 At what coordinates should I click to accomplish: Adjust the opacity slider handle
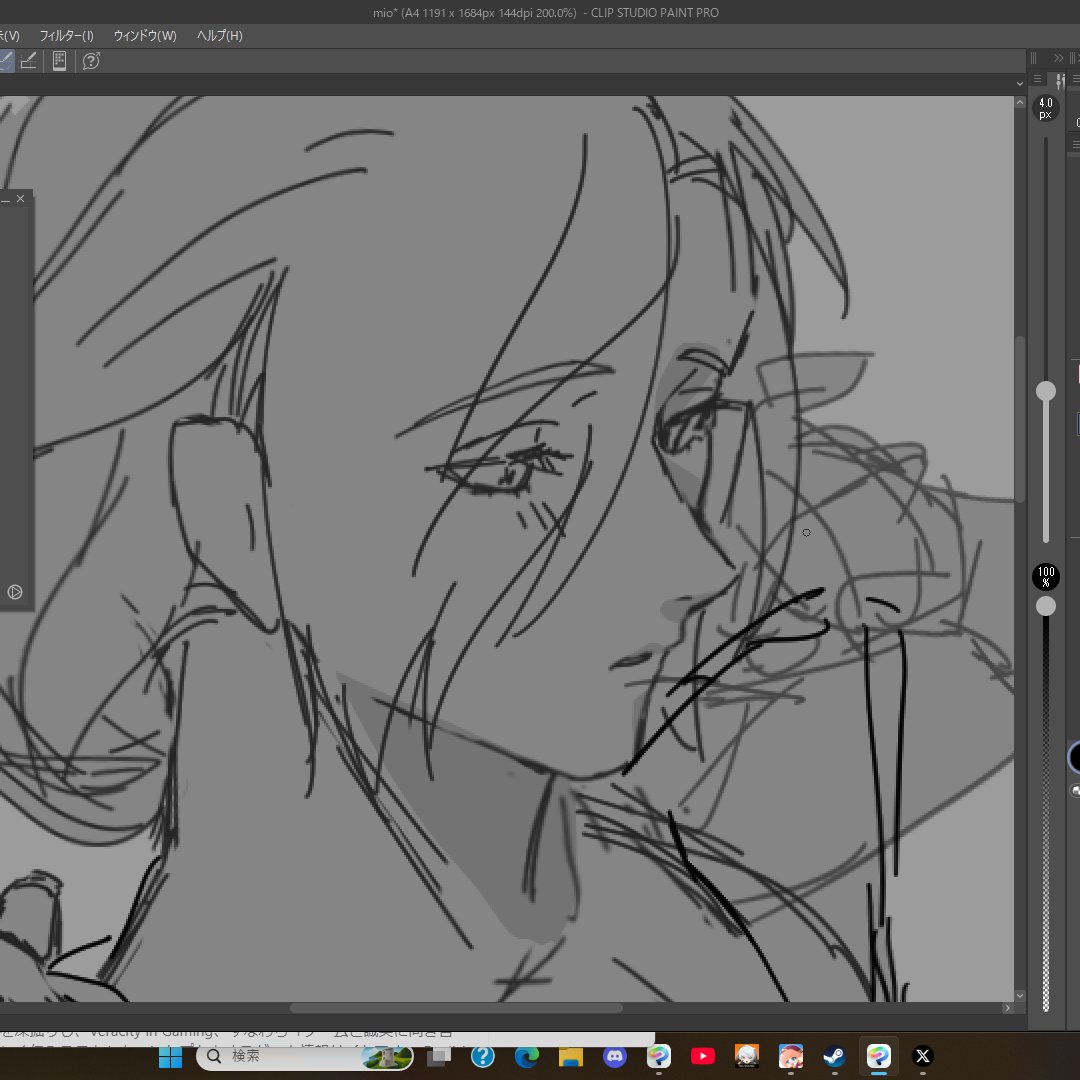point(1046,606)
